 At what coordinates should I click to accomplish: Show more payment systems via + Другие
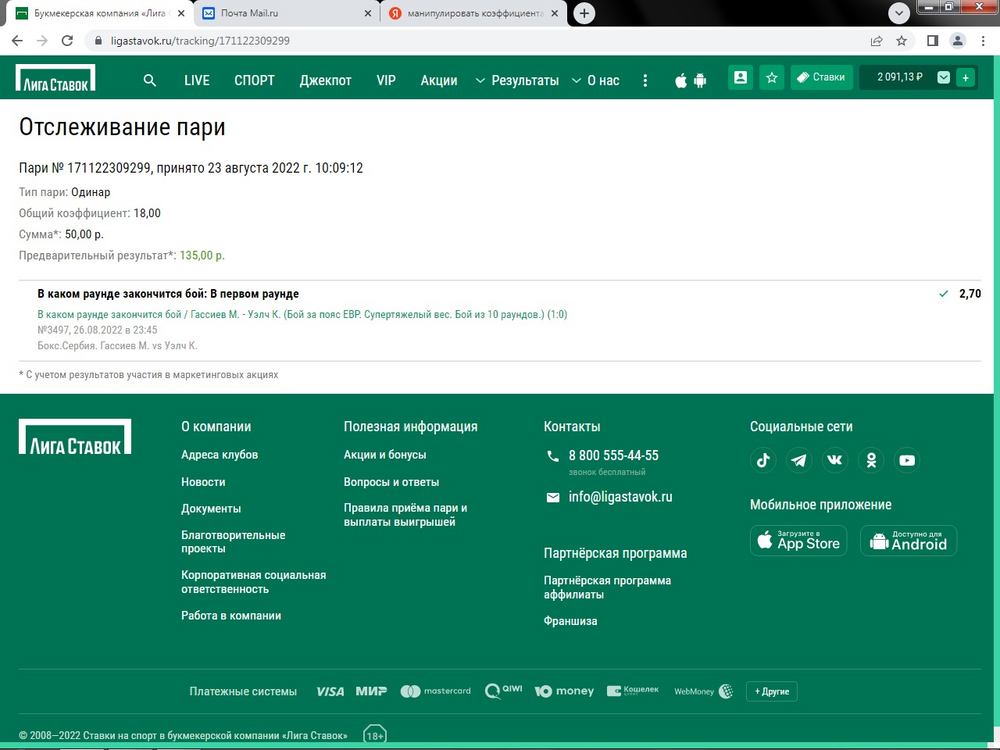[x=772, y=691]
